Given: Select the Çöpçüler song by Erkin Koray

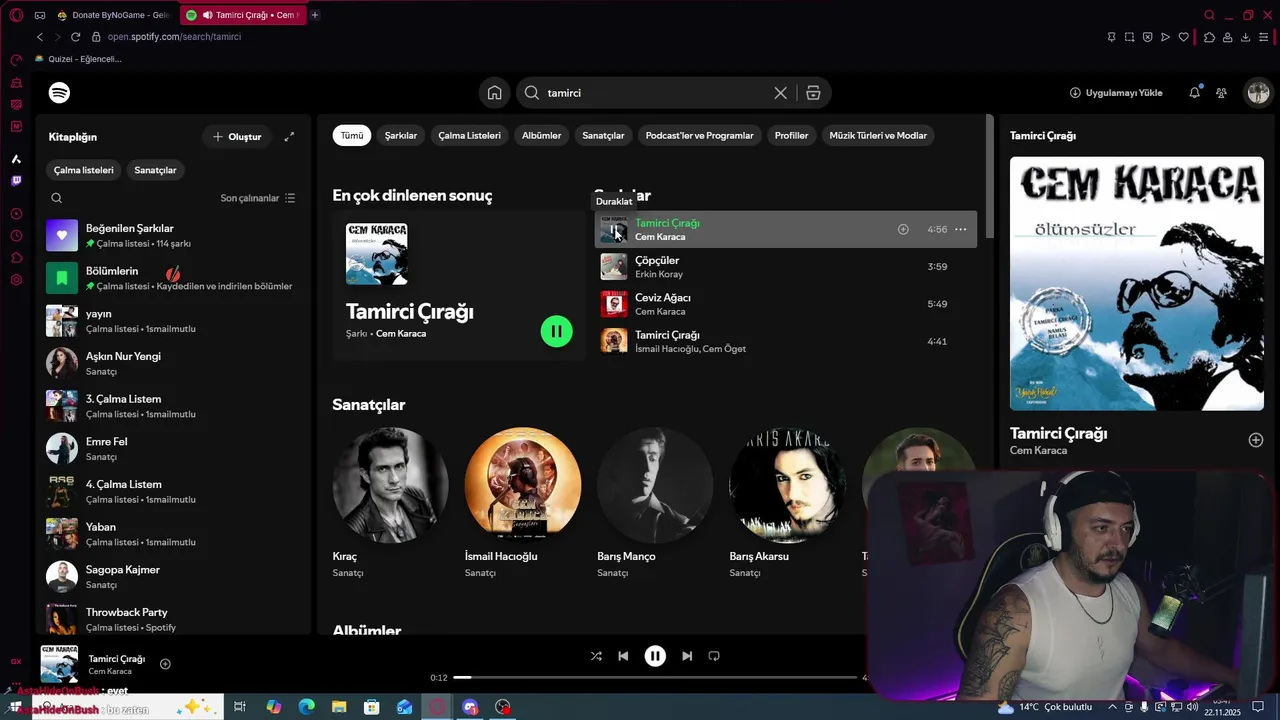Looking at the screenshot, I should click(x=786, y=267).
